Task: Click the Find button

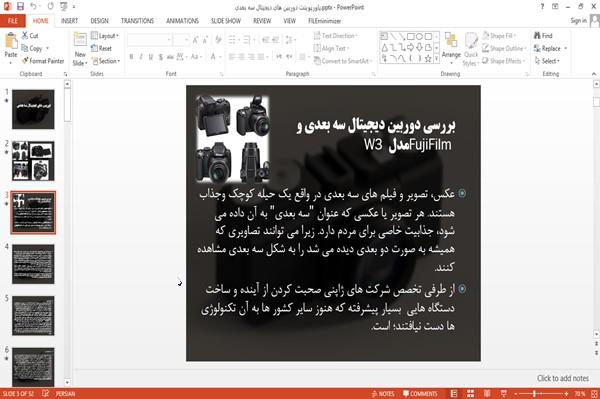Action: point(543,36)
